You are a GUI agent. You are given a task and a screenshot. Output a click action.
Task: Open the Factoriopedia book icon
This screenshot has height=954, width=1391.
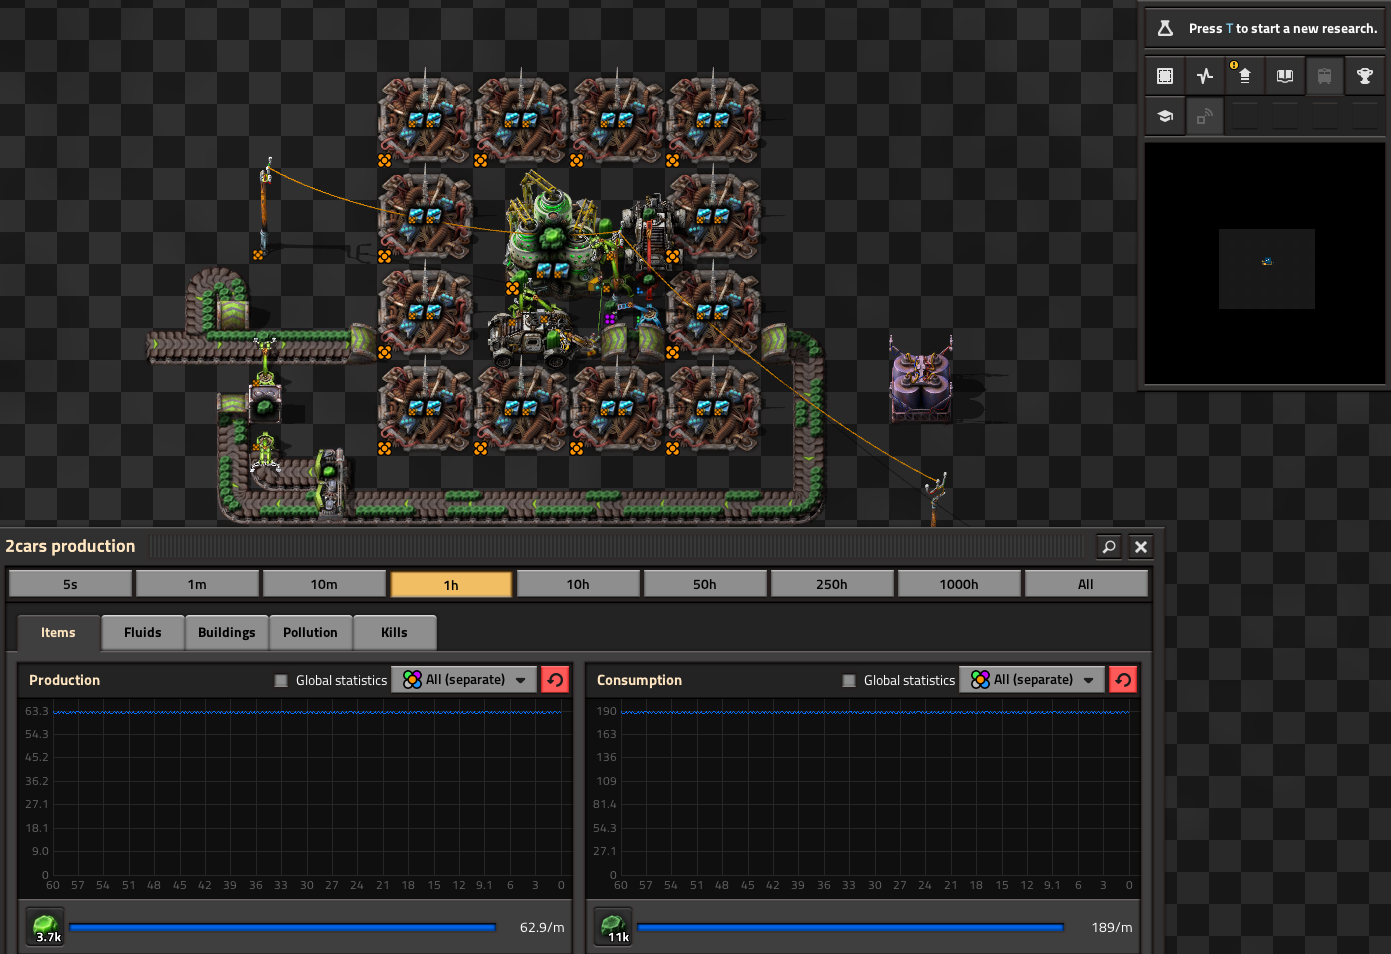1285,76
